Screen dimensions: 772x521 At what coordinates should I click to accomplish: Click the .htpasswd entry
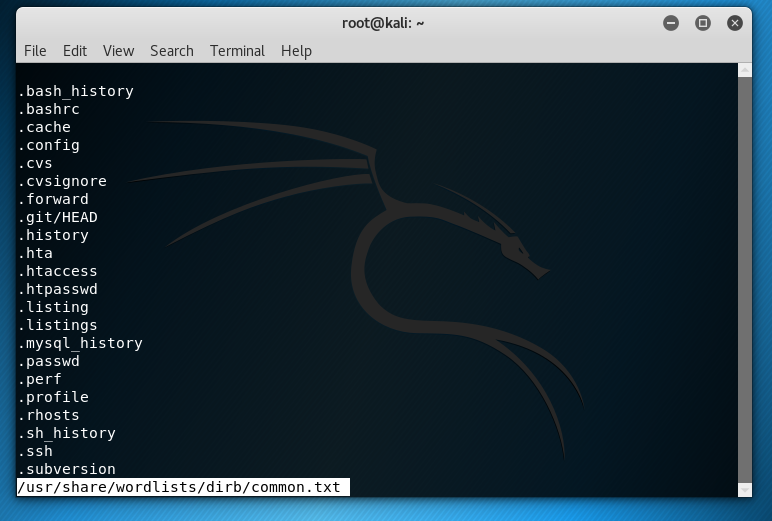pos(58,289)
